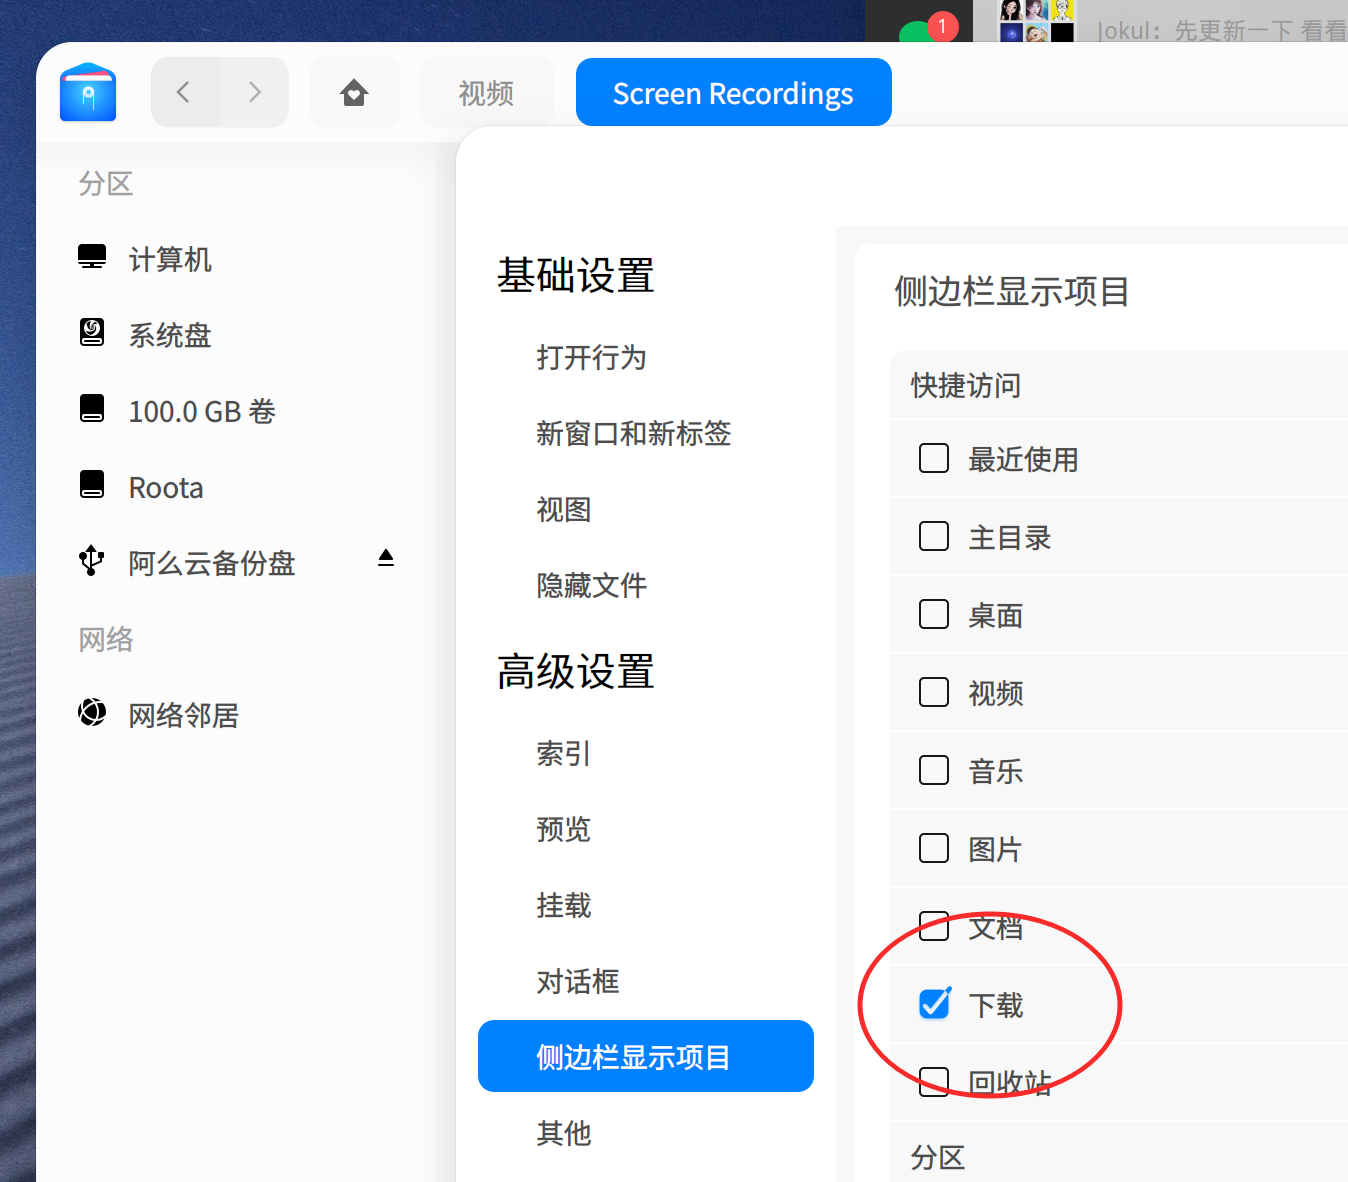Select the 索引 advanced settings entry
Viewport: 1348px width, 1182px height.
[x=564, y=753]
